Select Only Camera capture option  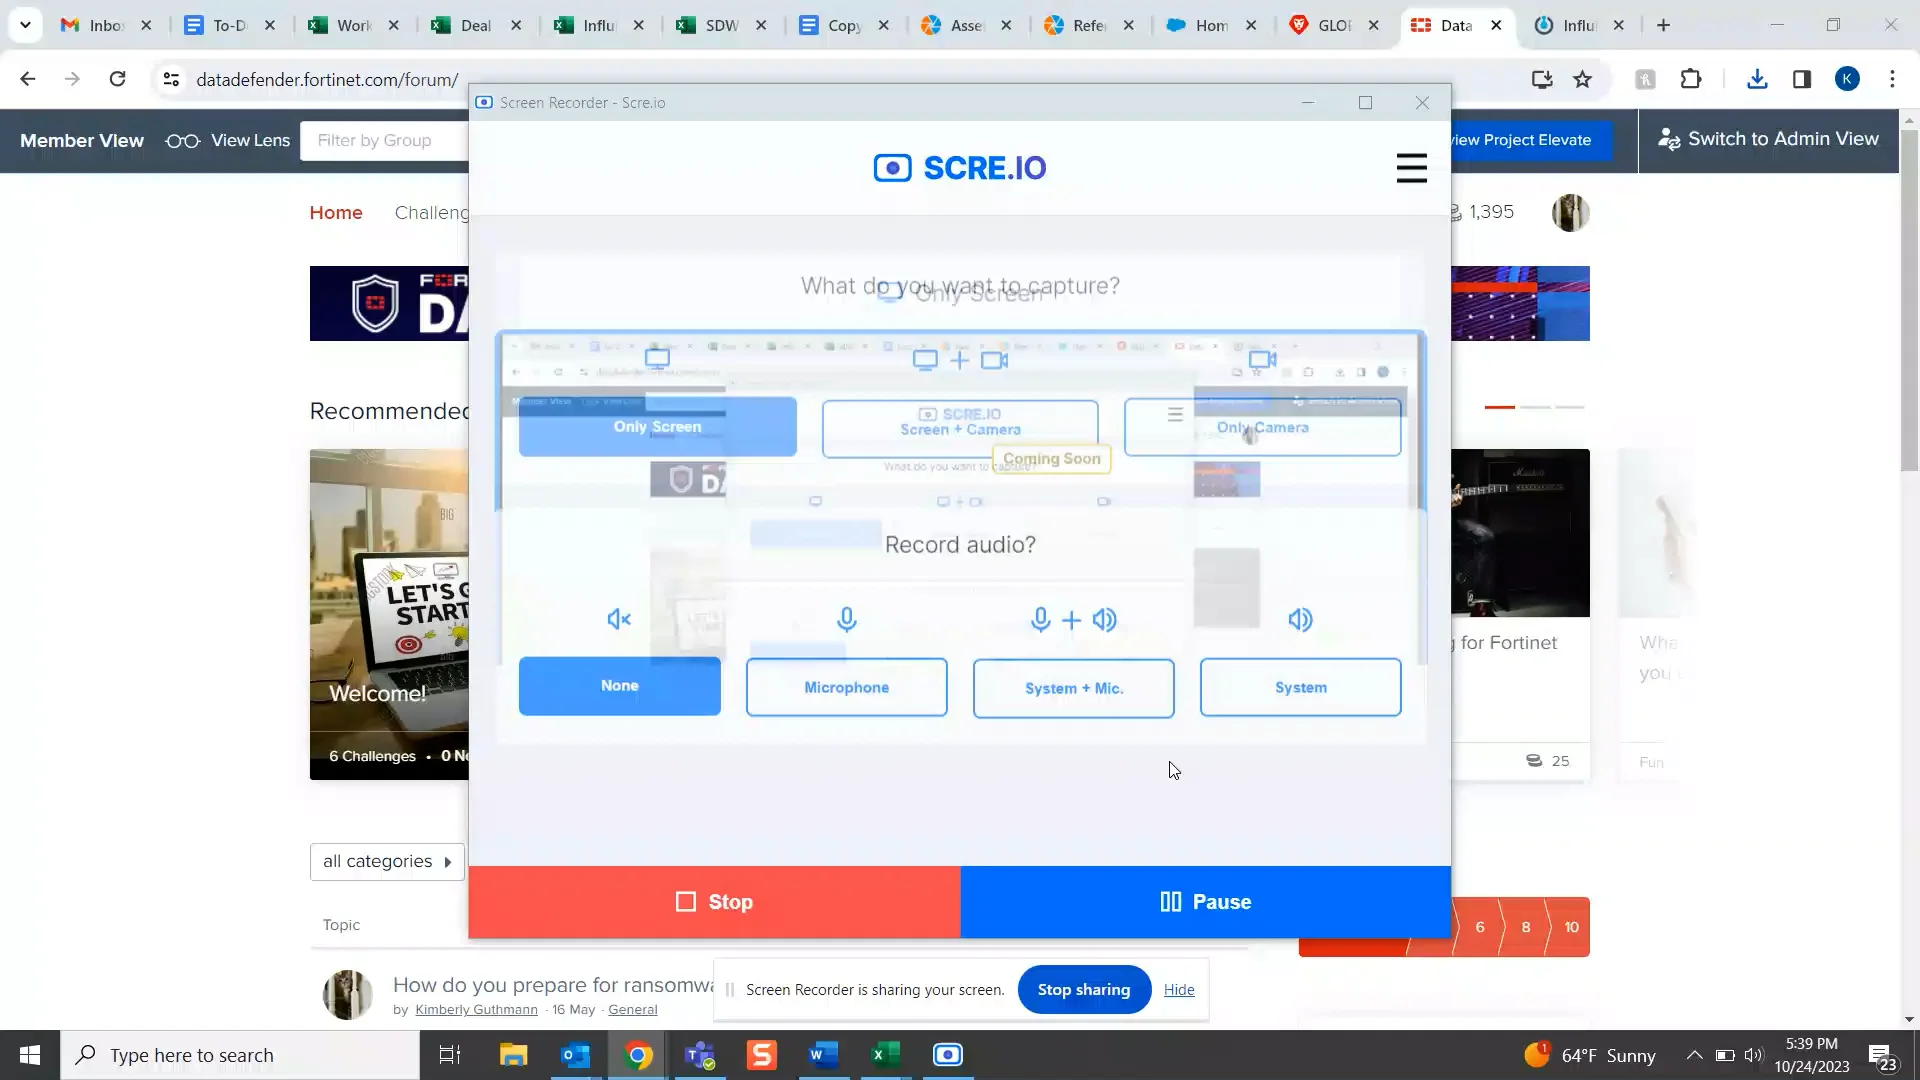1262,427
